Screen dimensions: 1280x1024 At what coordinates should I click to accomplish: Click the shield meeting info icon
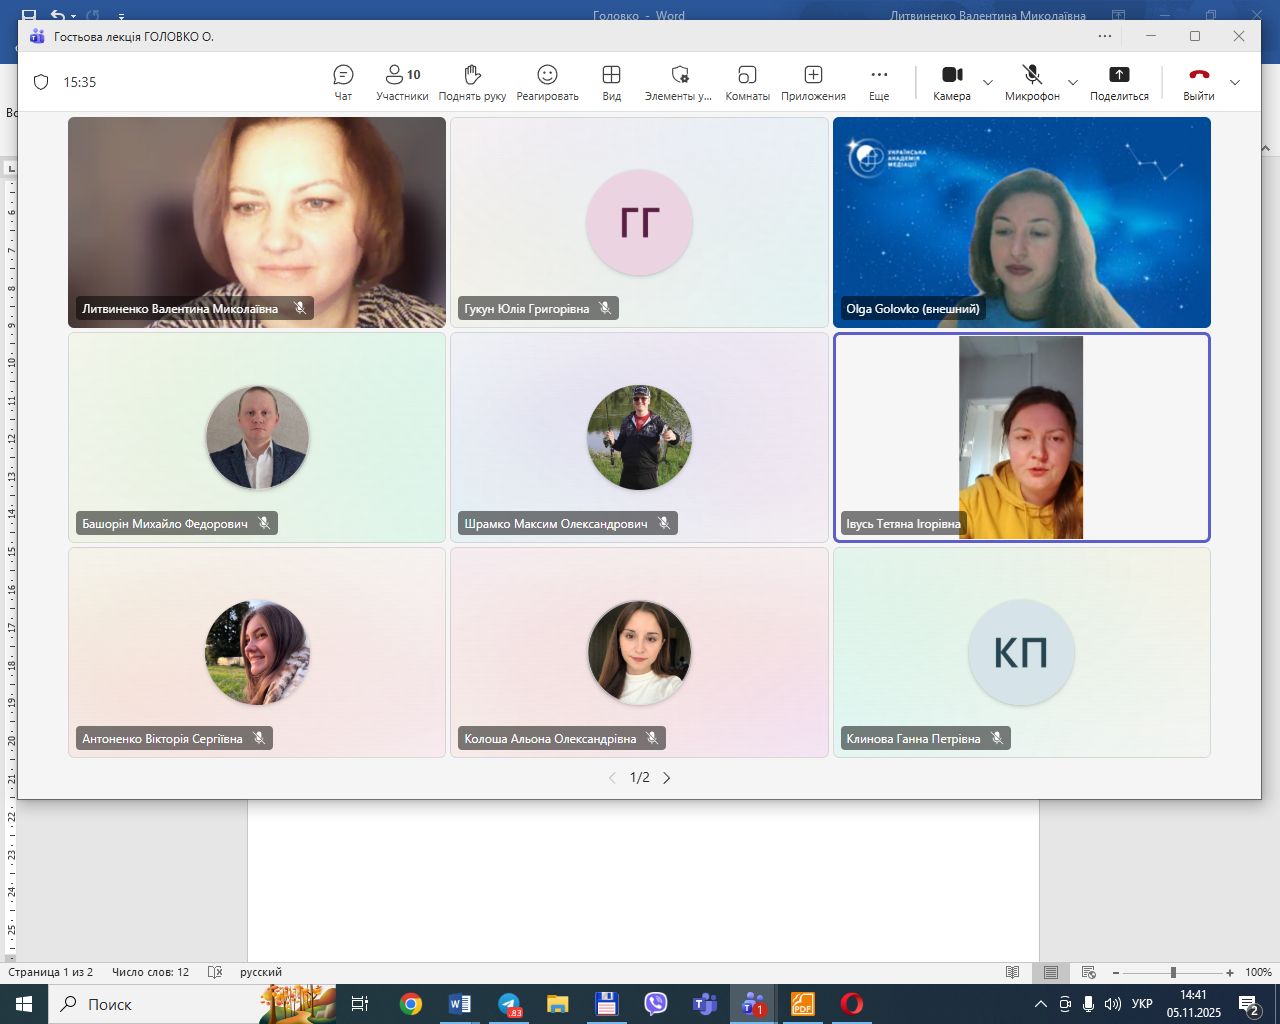point(41,82)
